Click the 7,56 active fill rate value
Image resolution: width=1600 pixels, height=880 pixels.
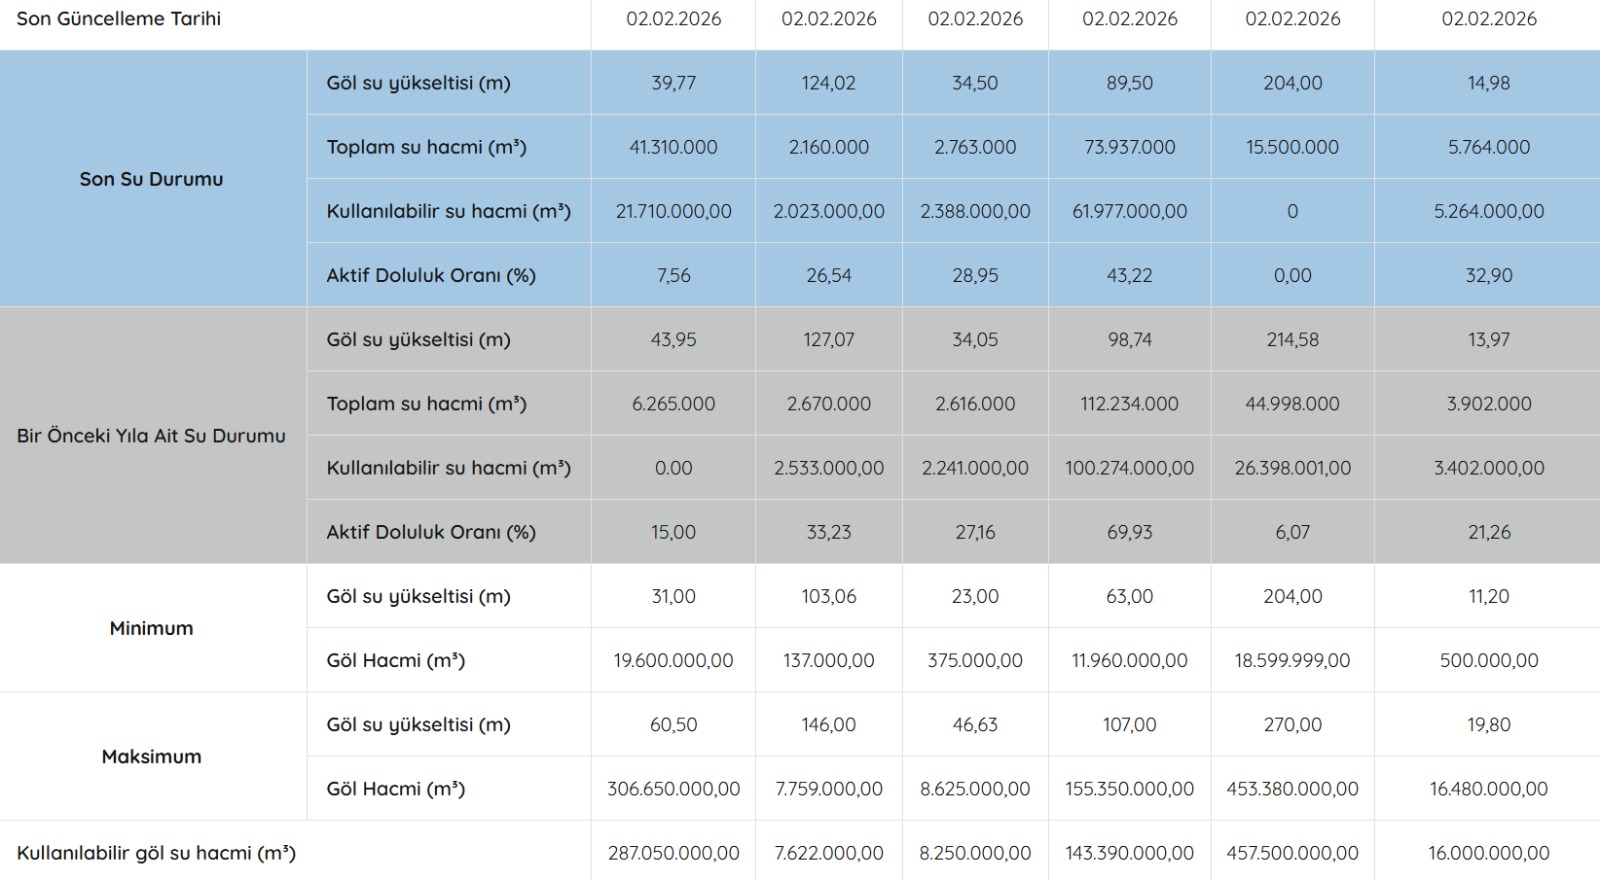click(673, 276)
